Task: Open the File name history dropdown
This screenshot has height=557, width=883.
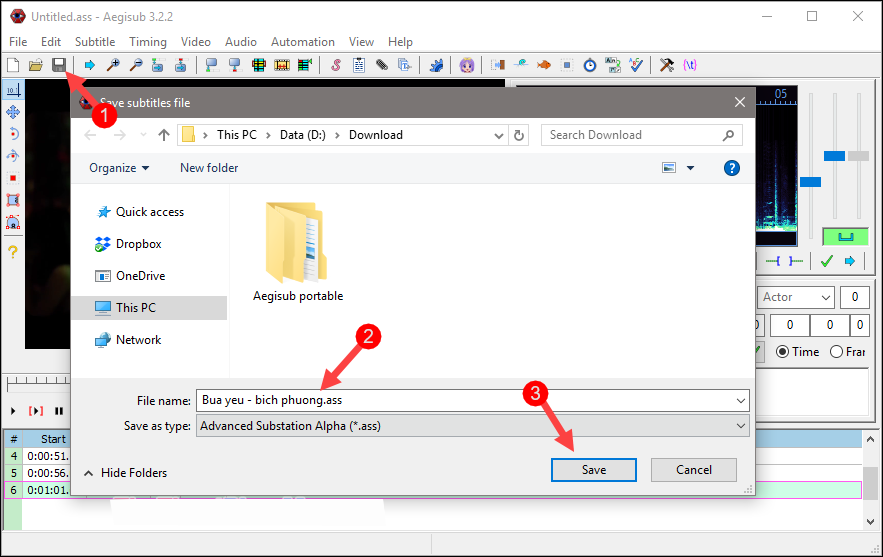Action: tap(741, 400)
